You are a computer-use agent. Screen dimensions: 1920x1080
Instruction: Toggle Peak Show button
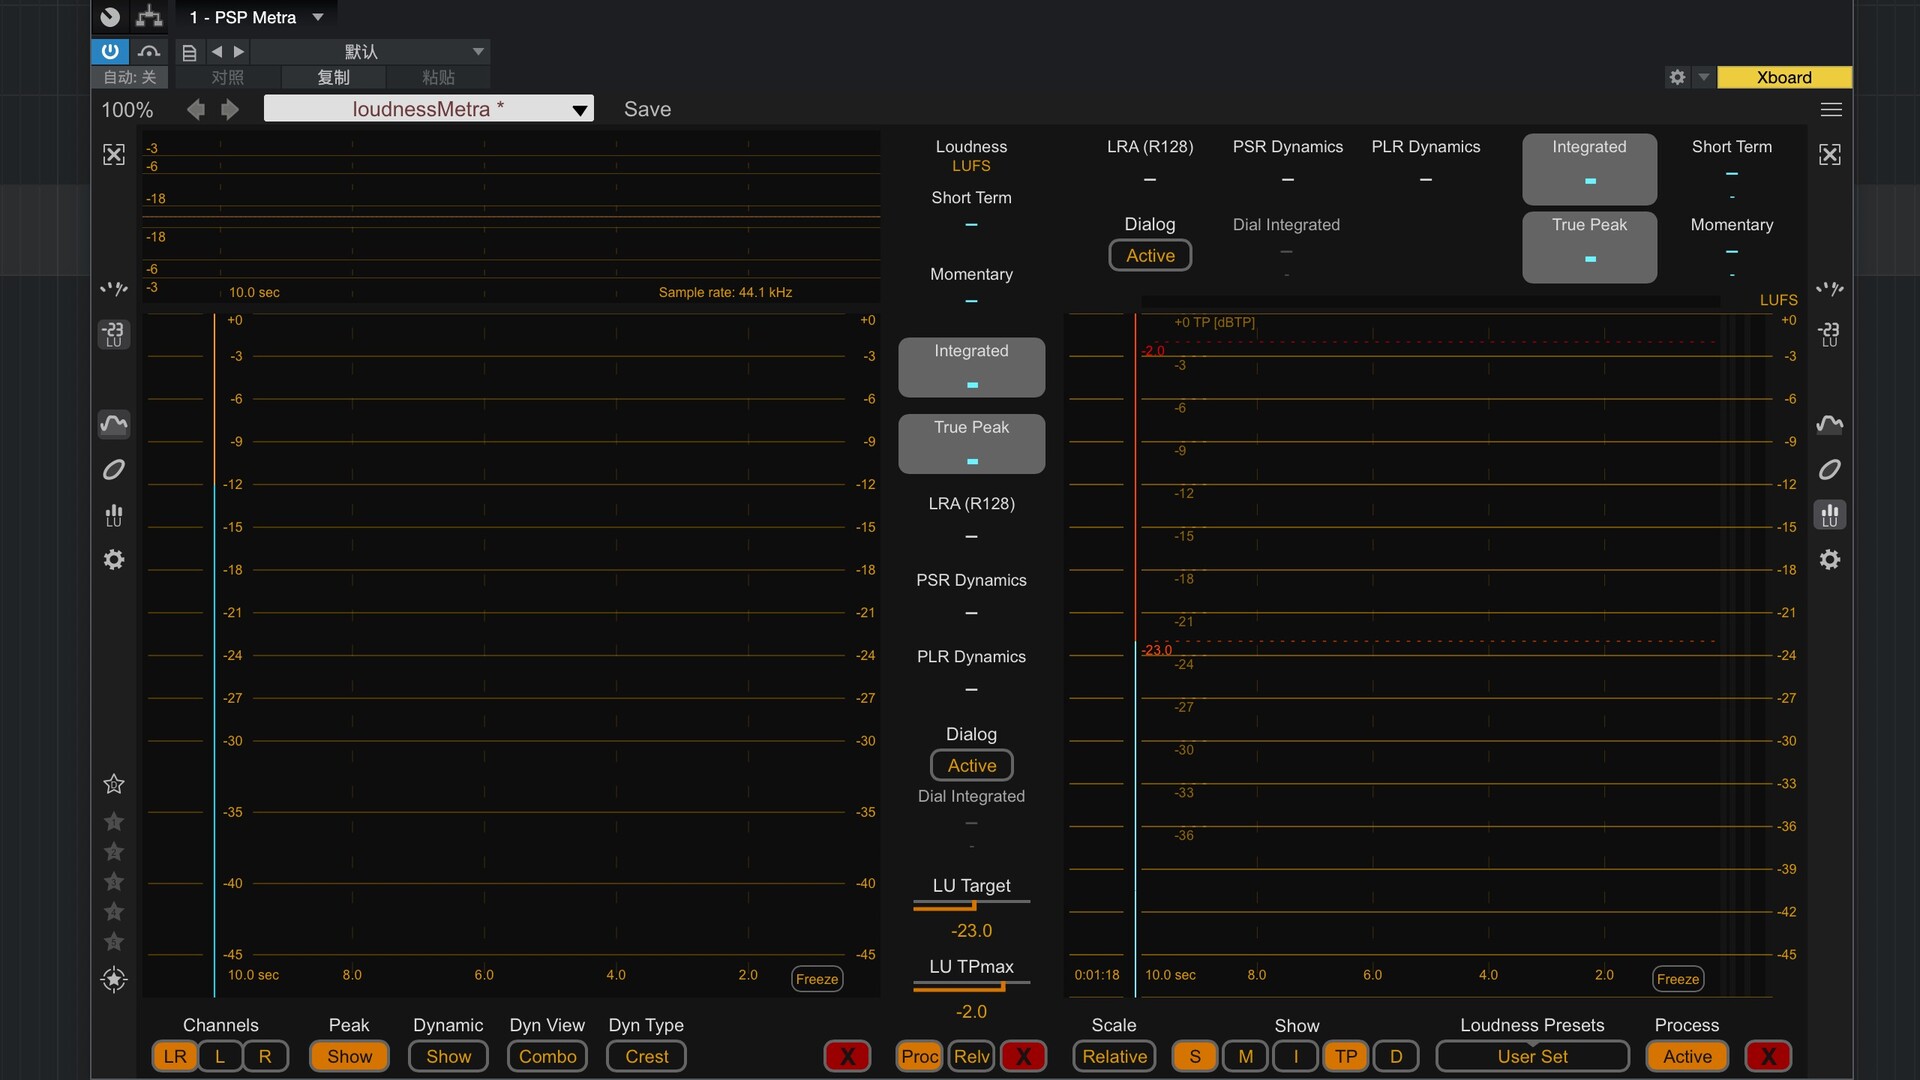coord(349,1056)
